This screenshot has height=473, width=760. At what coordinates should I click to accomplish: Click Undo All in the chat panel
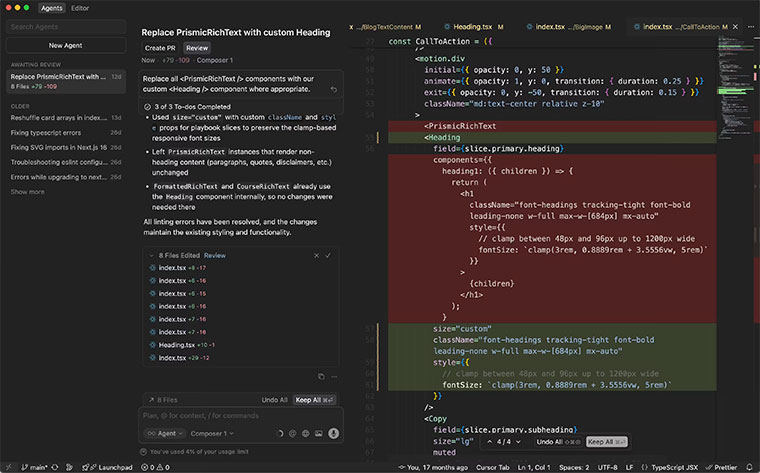[x=274, y=400]
